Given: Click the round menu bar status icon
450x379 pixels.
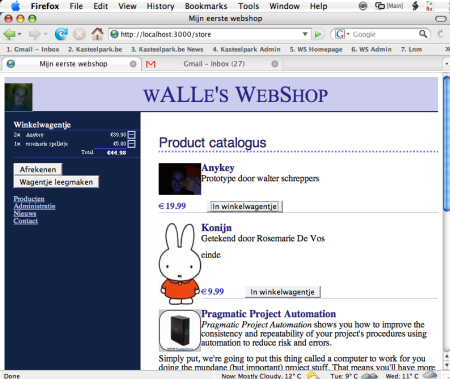Looking at the screenshot, I should click(363, 6).
